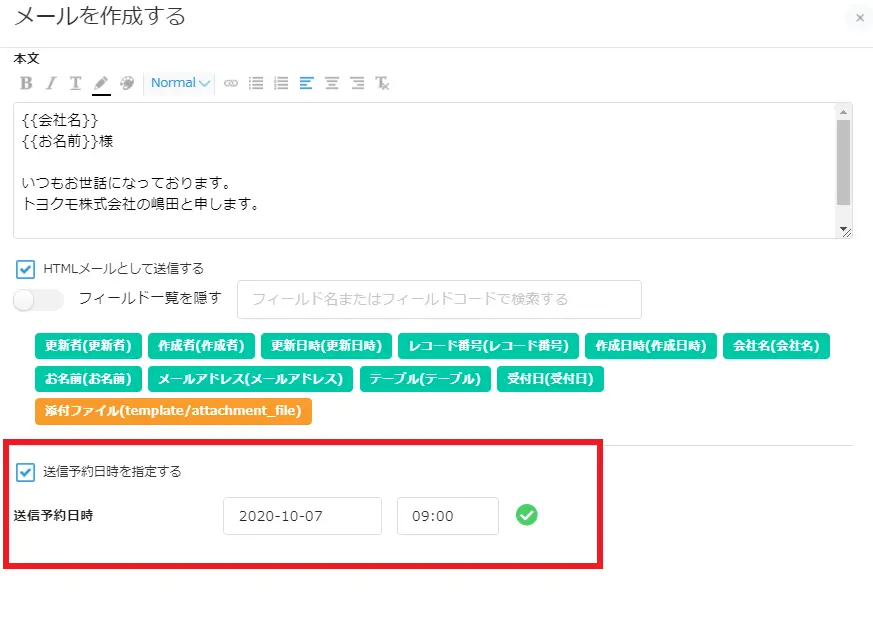Align text to the right
The image size is (873, 636).
pyautogui.click(x=357, y=84)
